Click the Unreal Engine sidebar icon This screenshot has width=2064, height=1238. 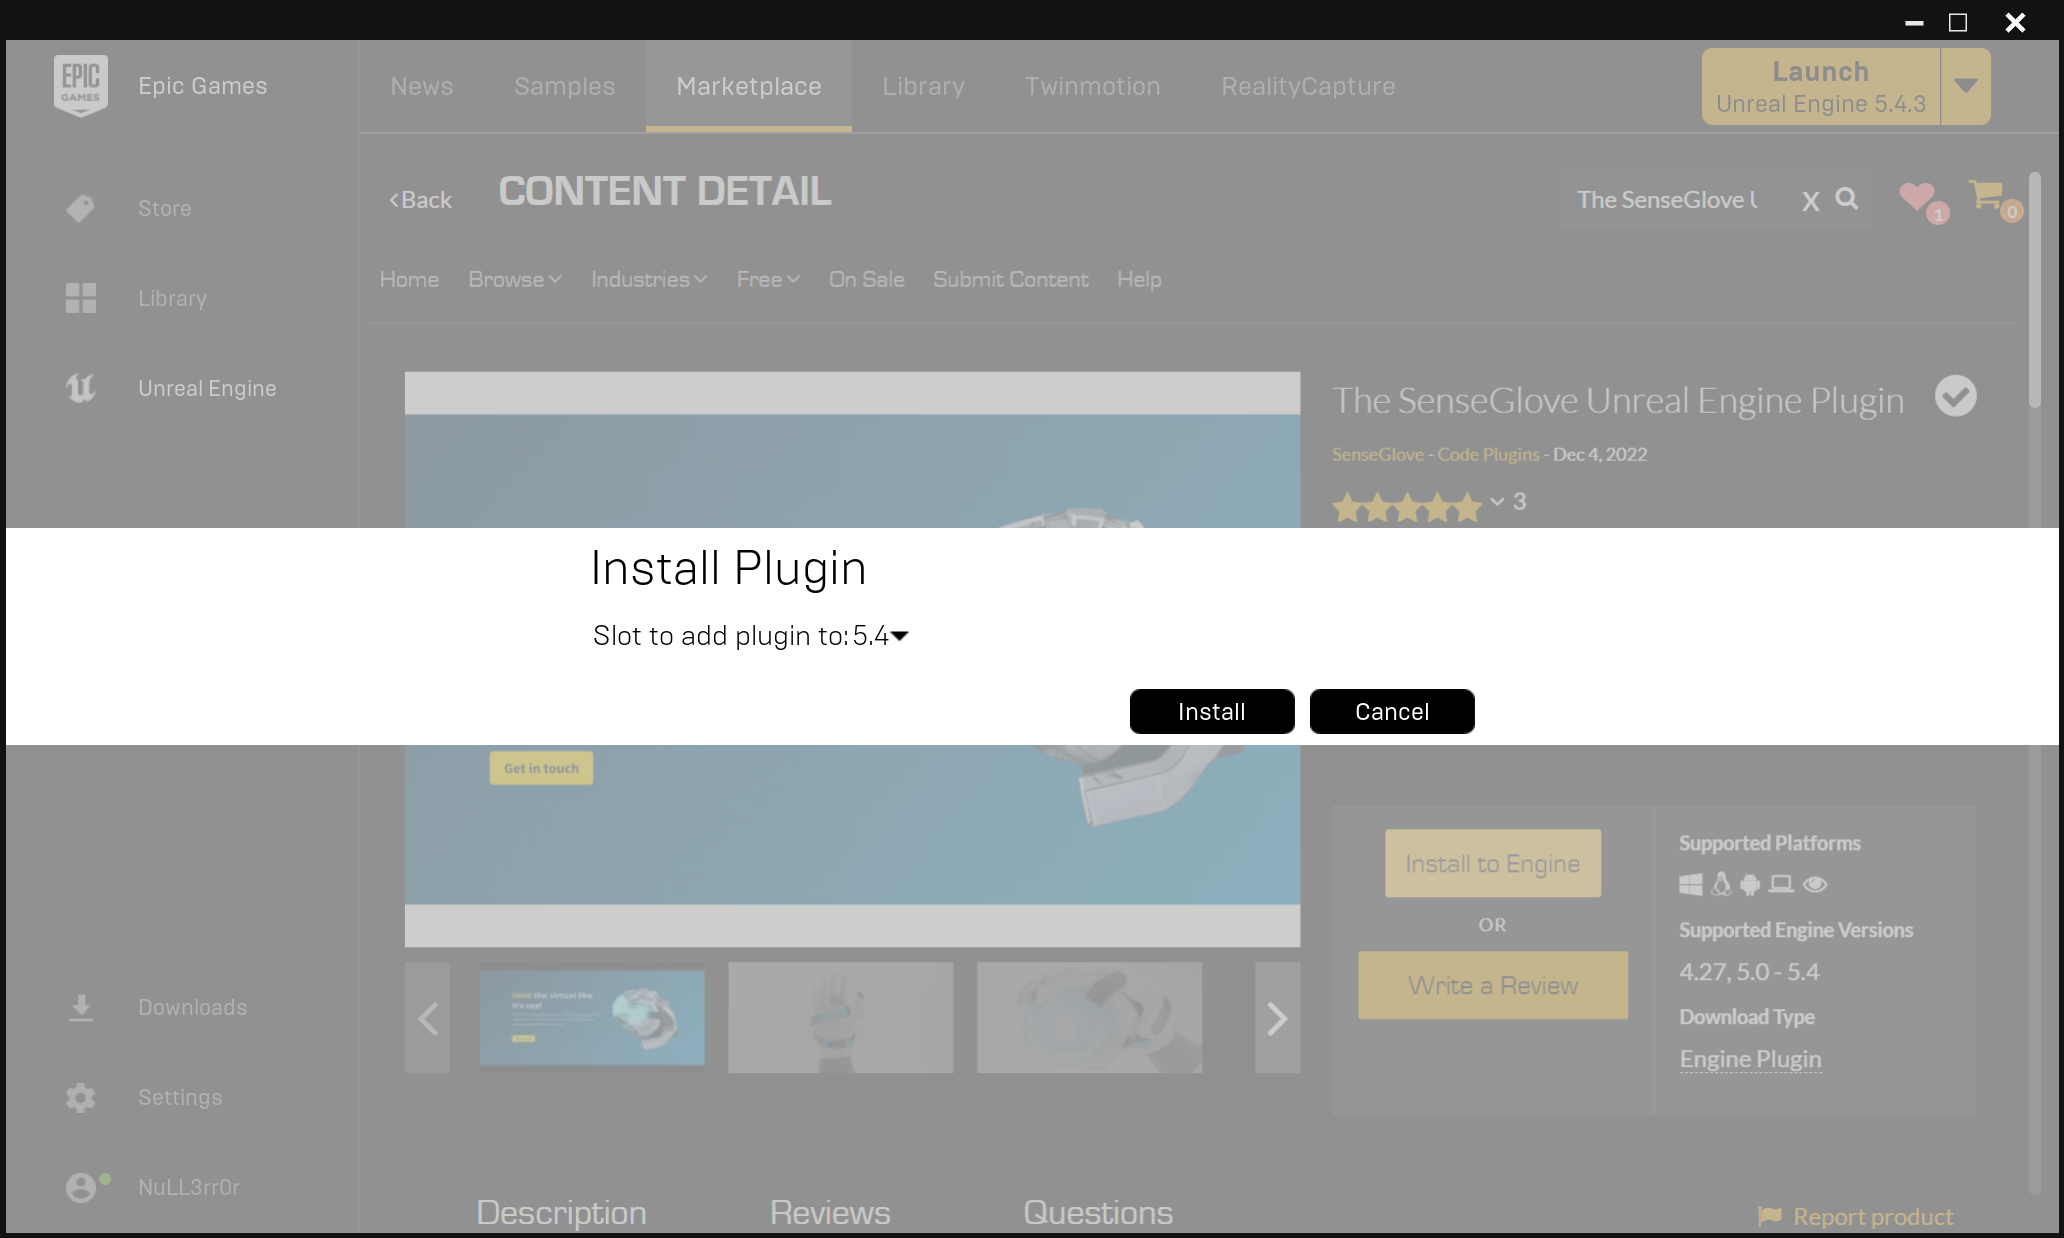[x=81, y=388]
